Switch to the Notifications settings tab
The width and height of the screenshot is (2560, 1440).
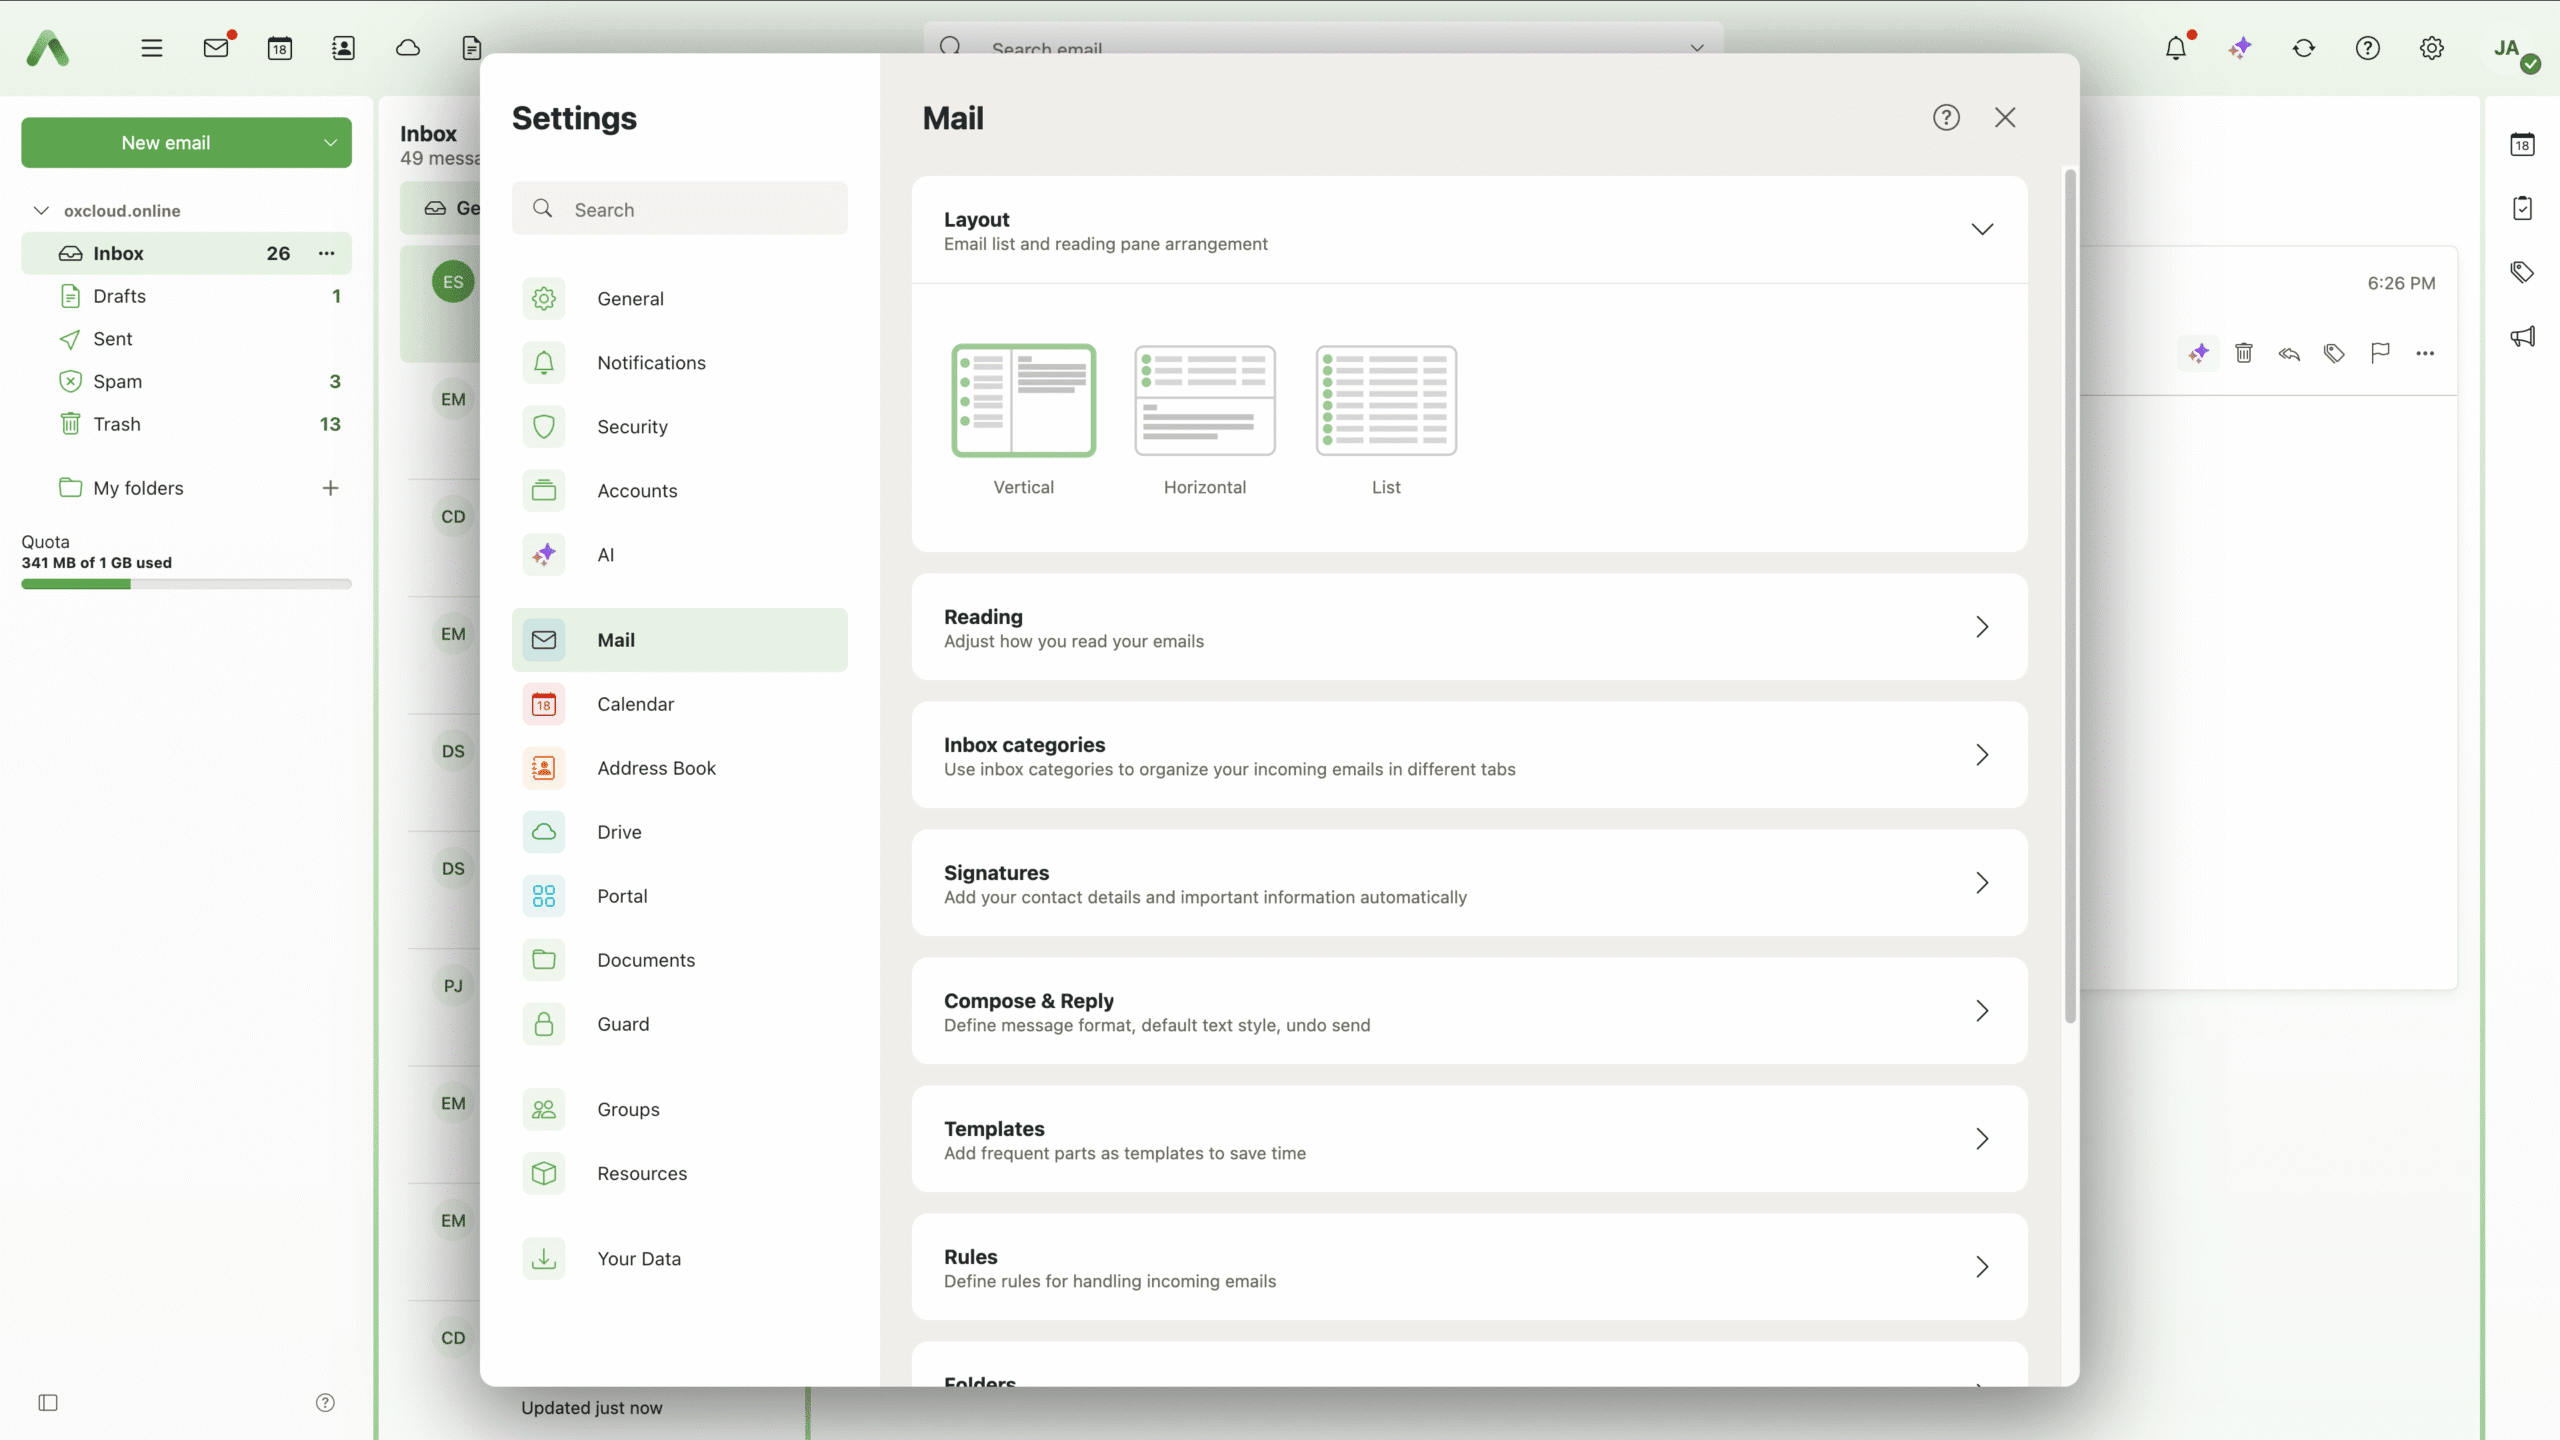tap(651, 363)
